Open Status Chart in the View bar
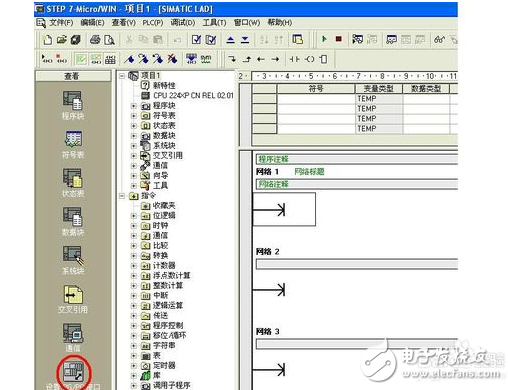508x390 pixels. click(x=73, y=183)
